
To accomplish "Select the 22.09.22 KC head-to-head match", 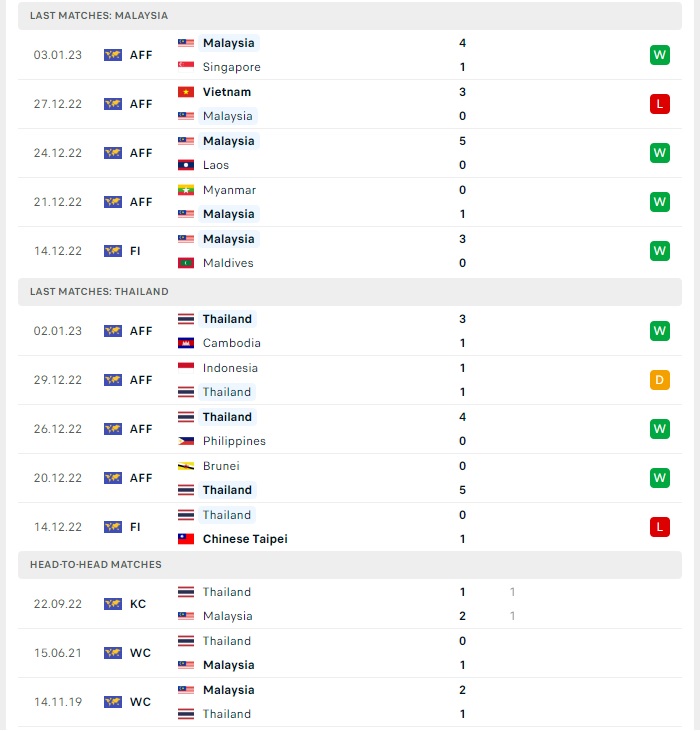I will click(x=350, y=604).
